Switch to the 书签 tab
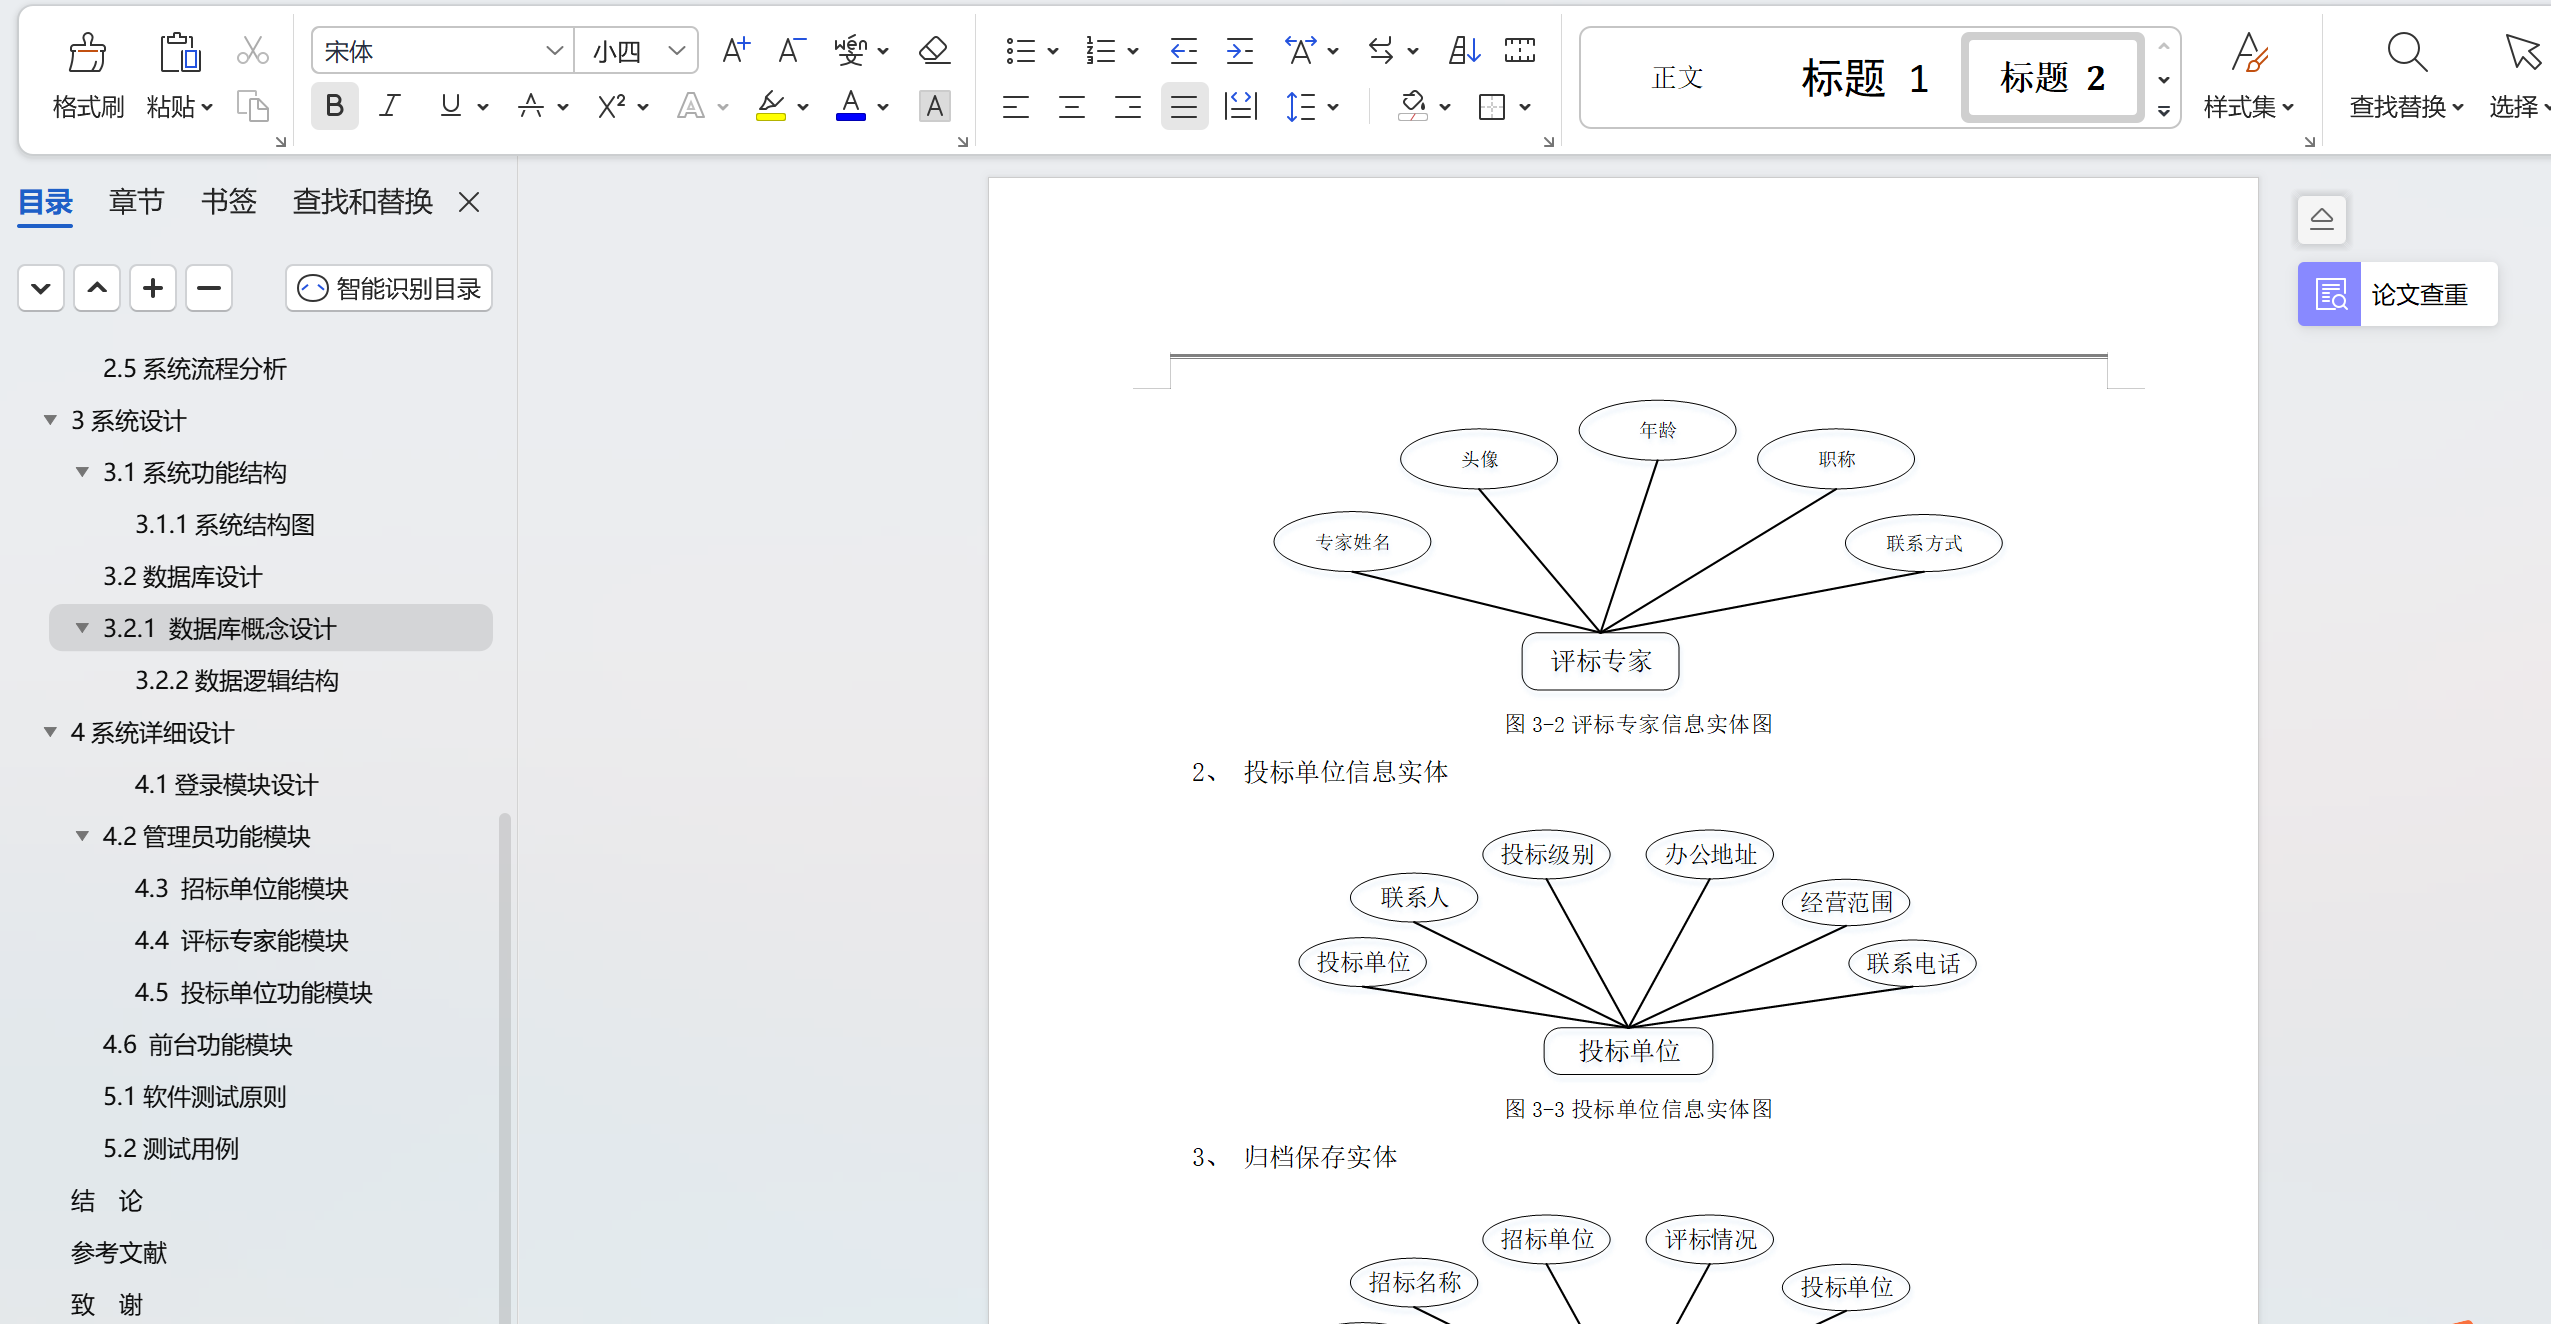Viewport: 2551px width, 1324px height. click(x=228, y=202)
